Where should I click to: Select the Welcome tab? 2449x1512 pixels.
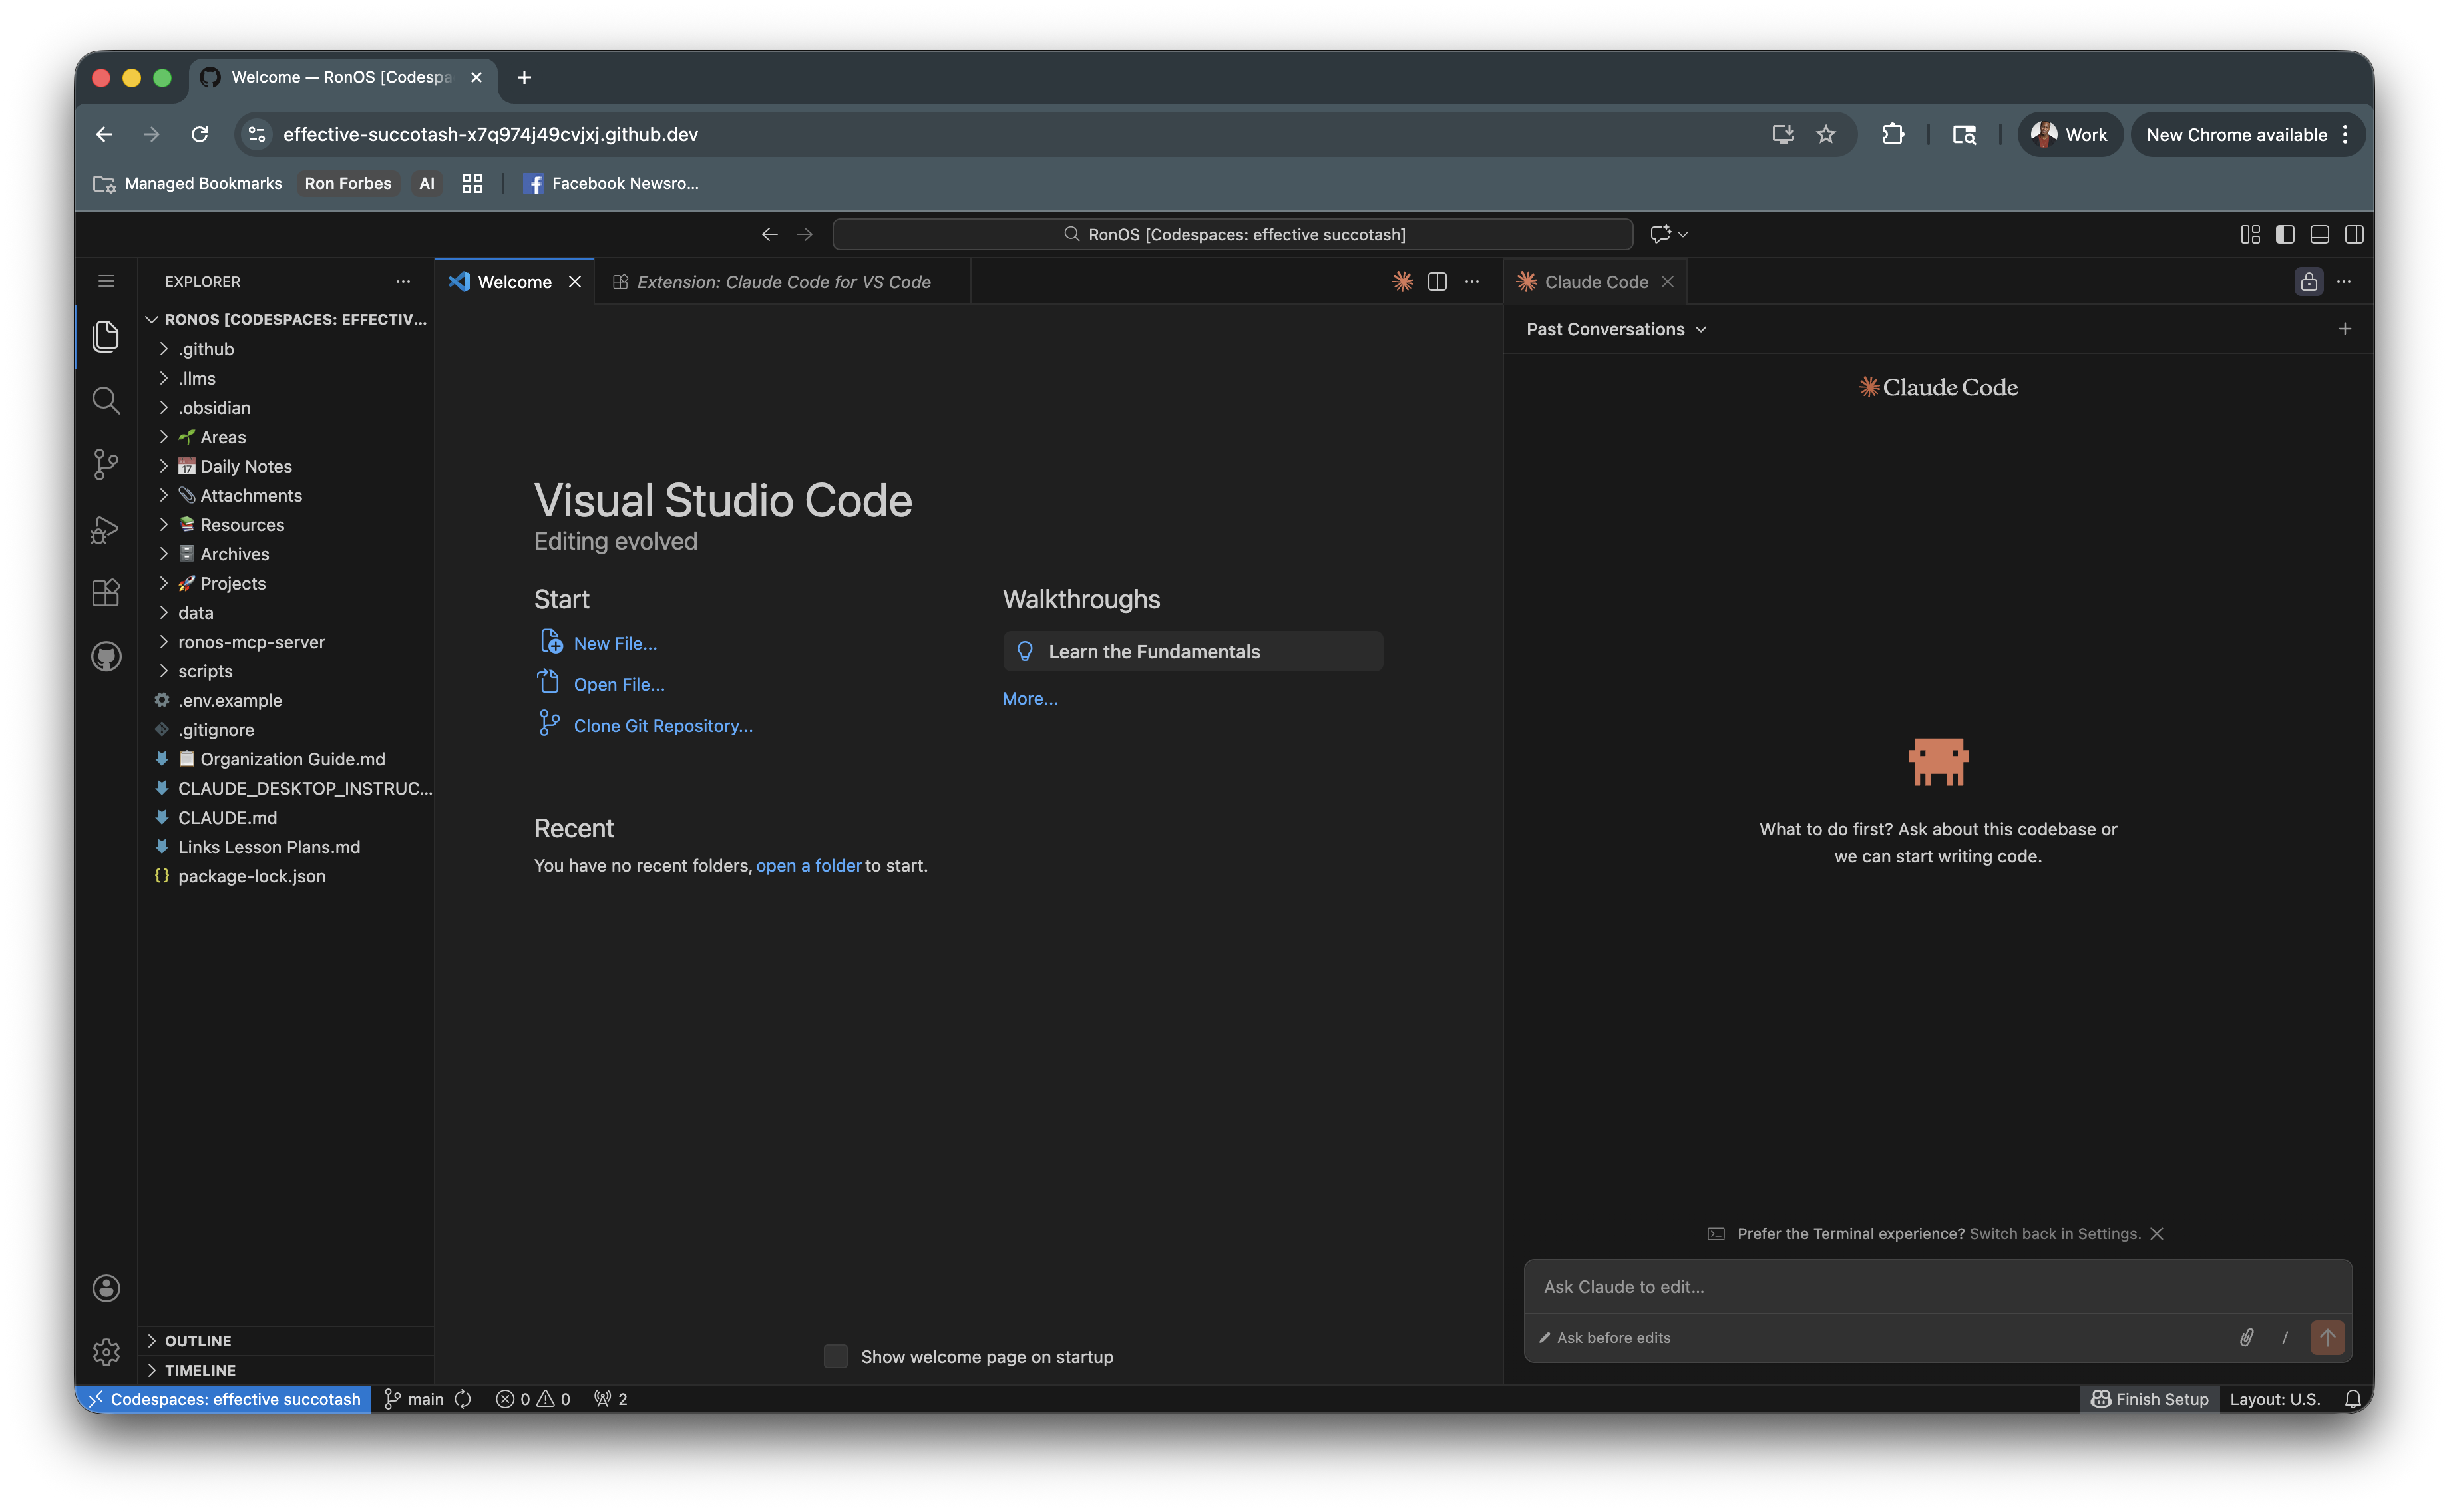pyautogui.click(x=514, y=281)
